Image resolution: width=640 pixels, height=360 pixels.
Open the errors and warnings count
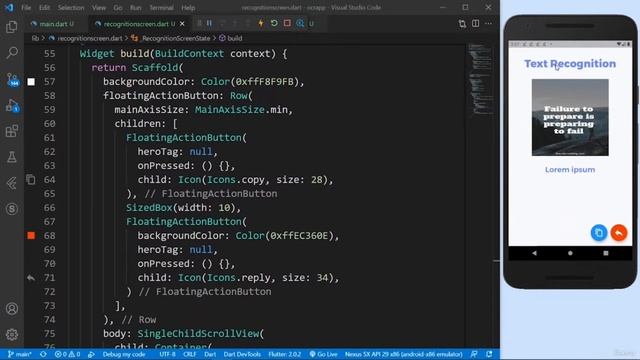67,354
